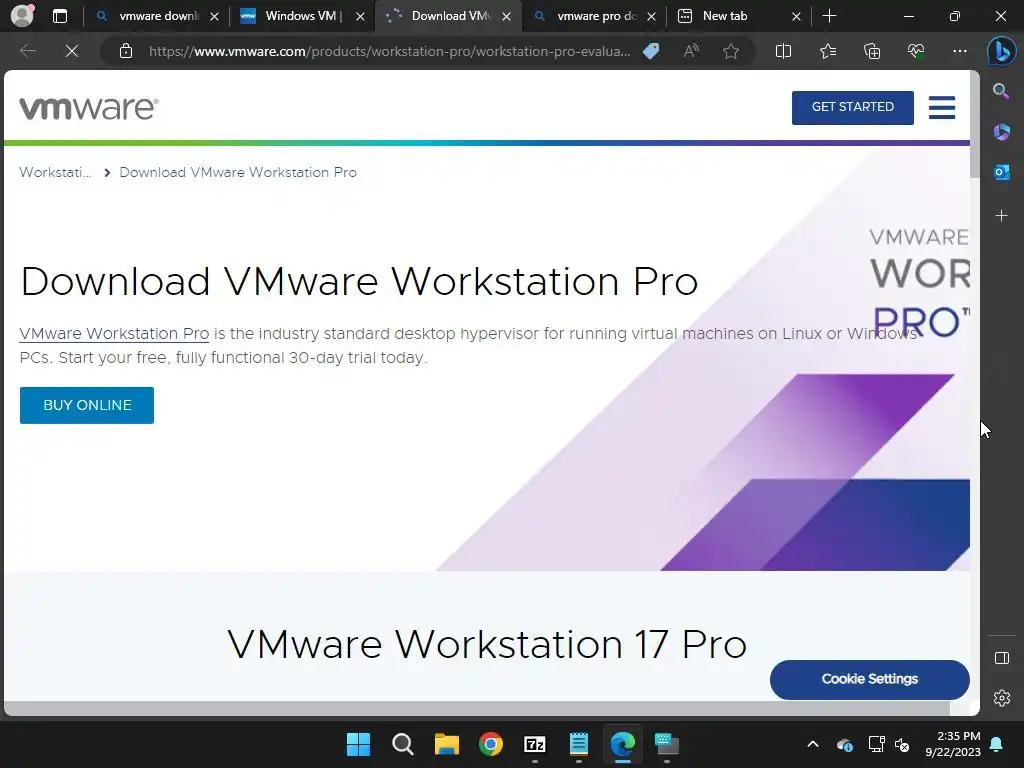The image size is (1024, 768).
Task: Open Outlook in the sidebar
Action: click(1001, 172)
